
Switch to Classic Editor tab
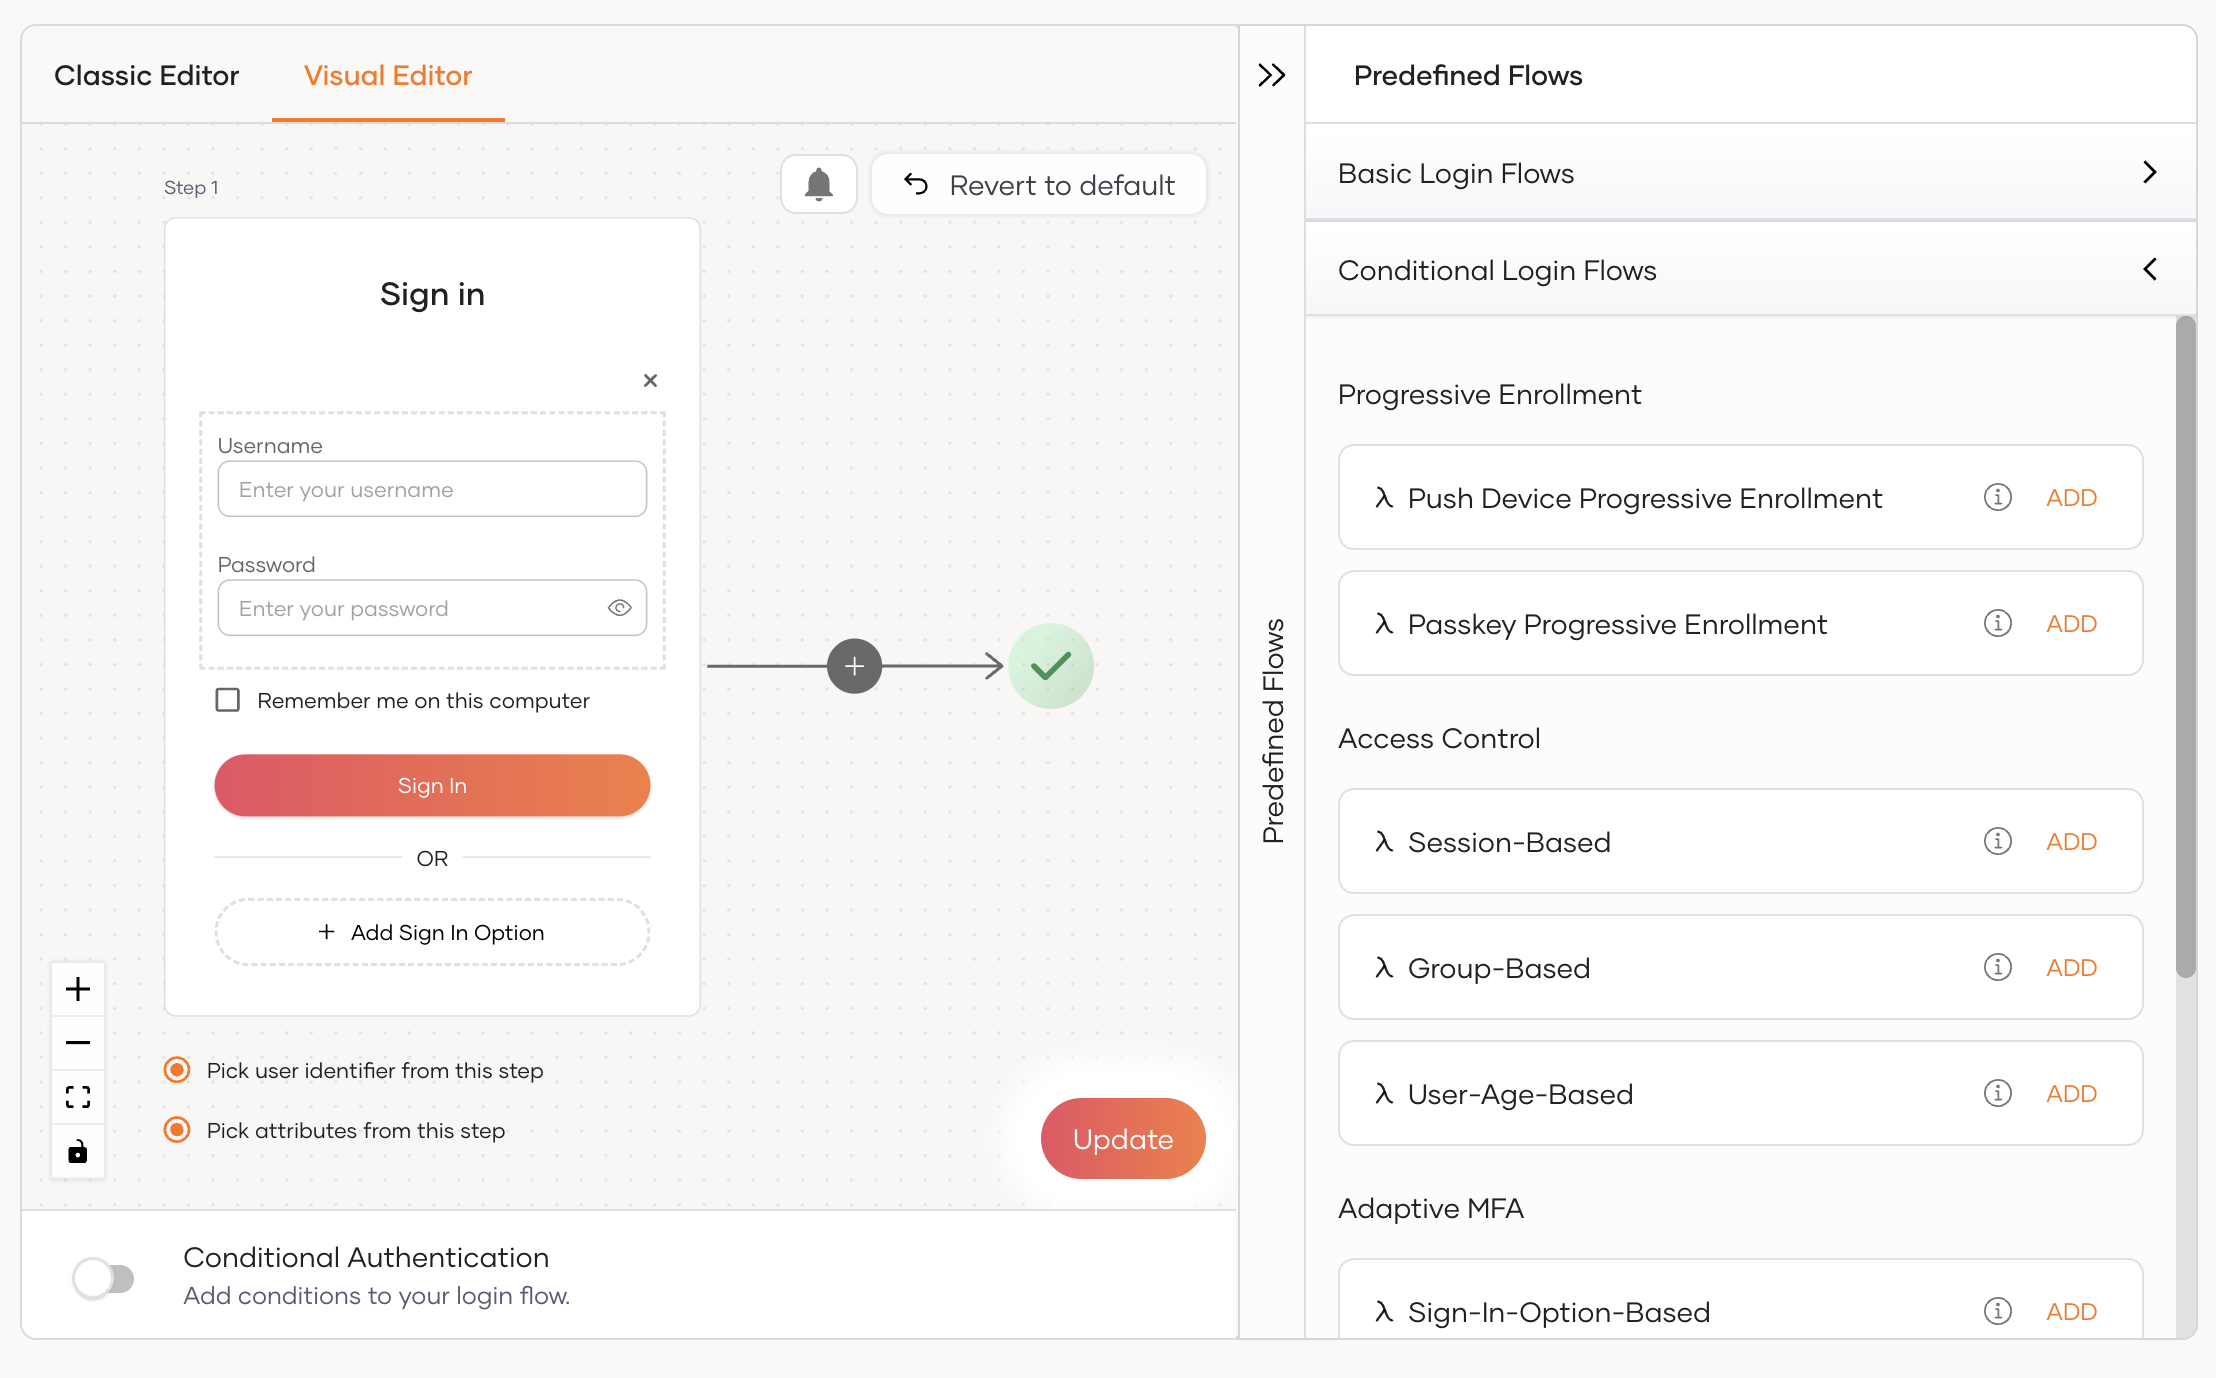[147, 75]
